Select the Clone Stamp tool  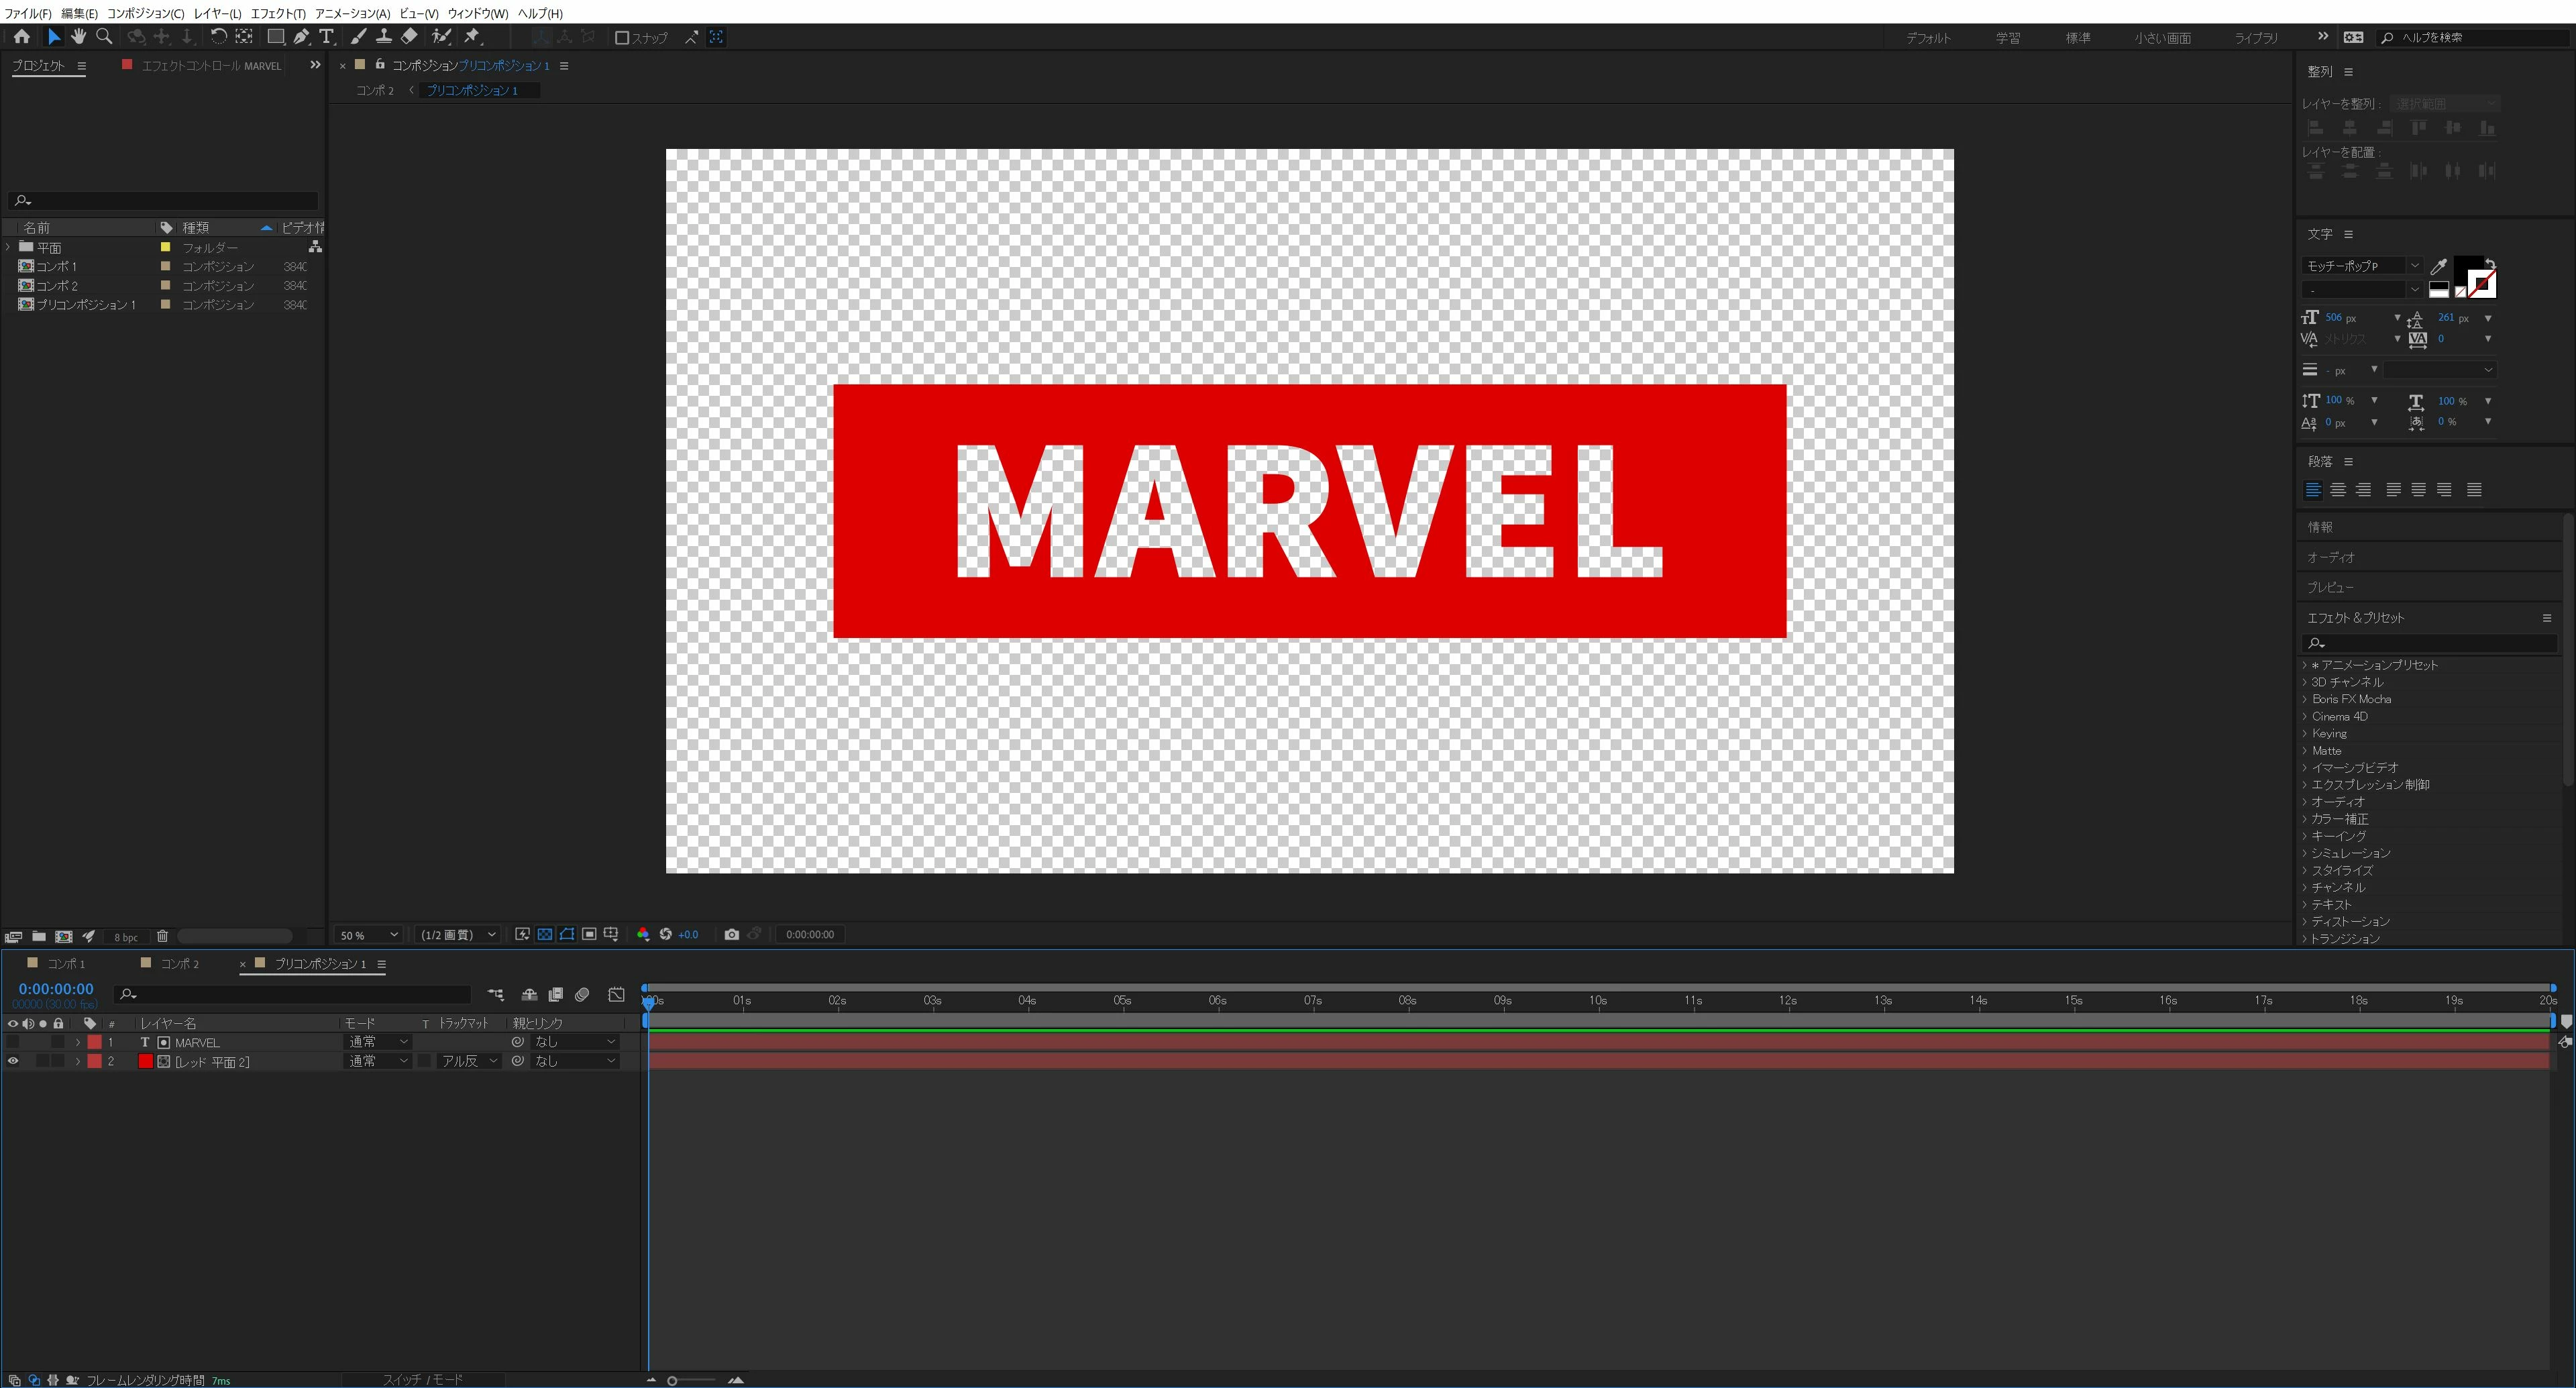pyautogui.click(x=383, y=37)
